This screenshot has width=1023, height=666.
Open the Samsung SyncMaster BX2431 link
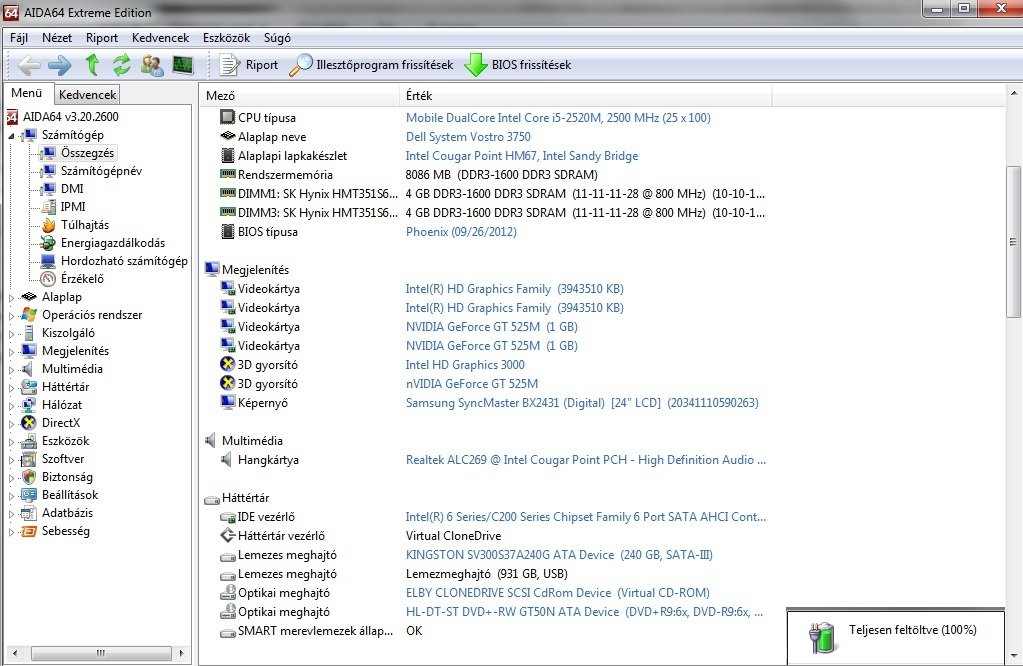tap(582, 402)
